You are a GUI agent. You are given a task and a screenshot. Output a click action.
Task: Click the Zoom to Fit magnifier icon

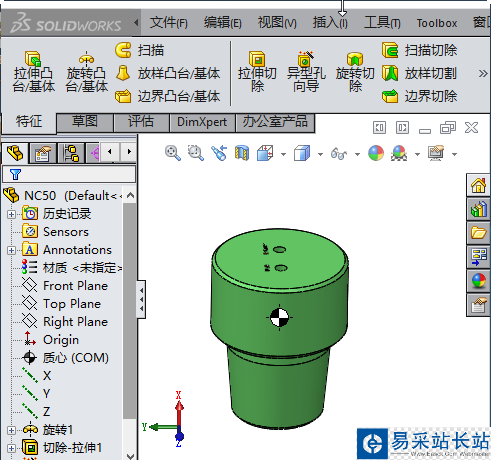[x=173, y=153]
